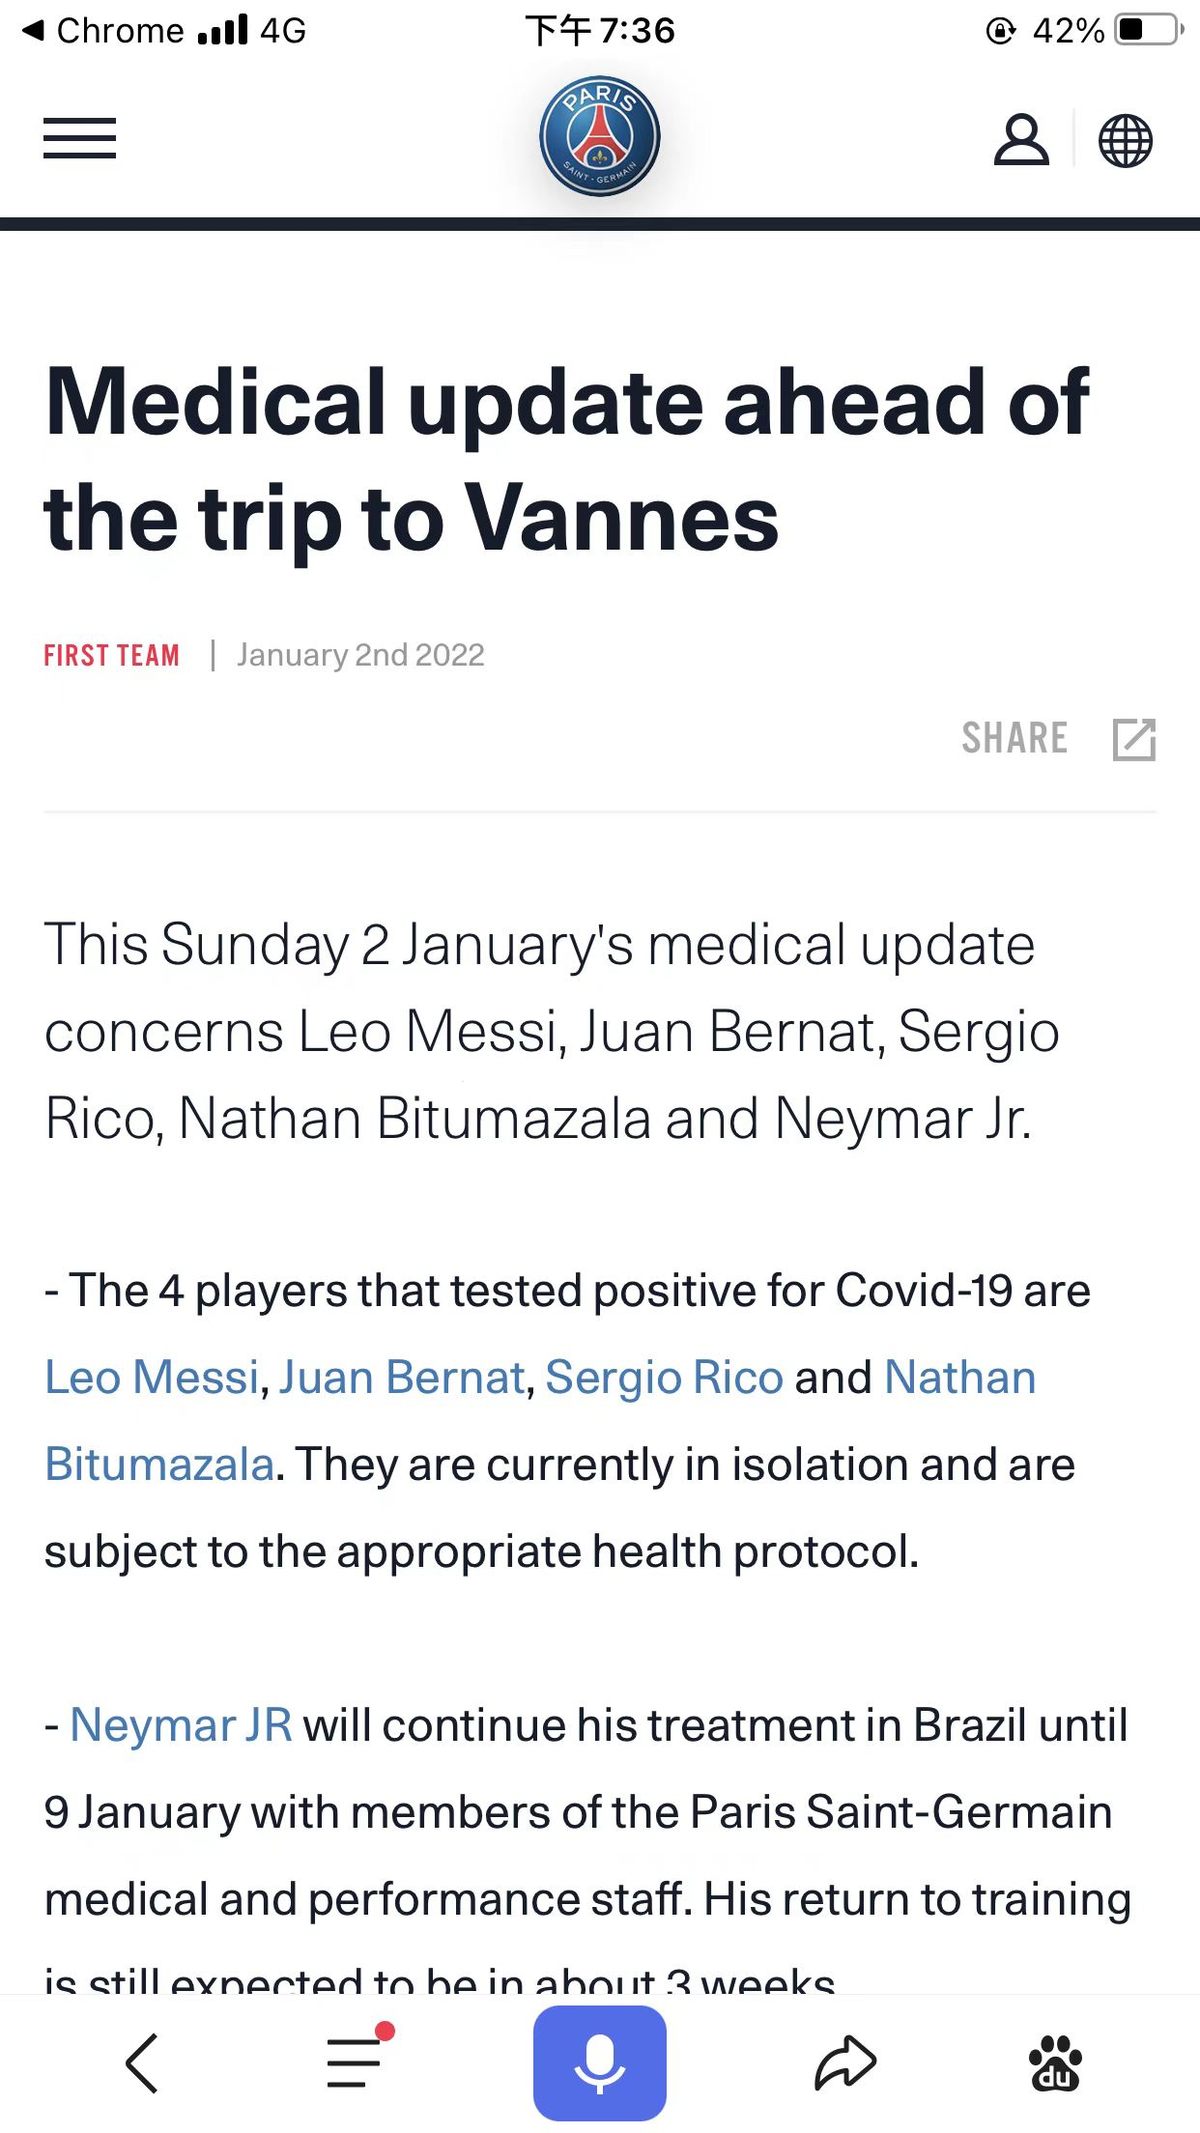This screenshot has height=2133, width=1200.
Task: Open the Juan Bernat player link
Action: pos(402,1377)
